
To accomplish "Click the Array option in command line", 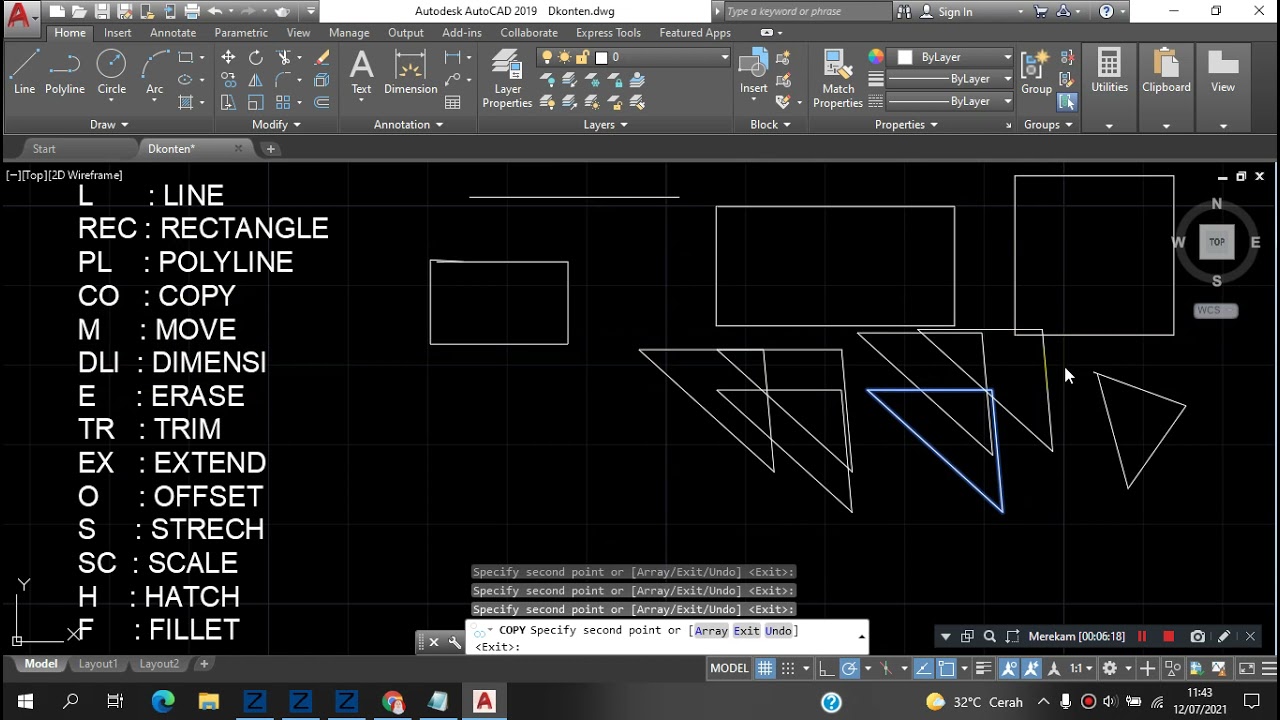I will 711,631.
